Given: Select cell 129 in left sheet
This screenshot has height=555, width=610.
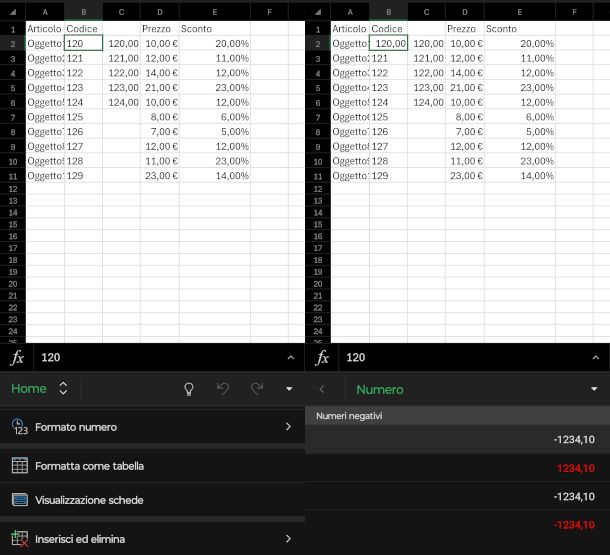Looking at the screenshot, I should tap(83, 176).
